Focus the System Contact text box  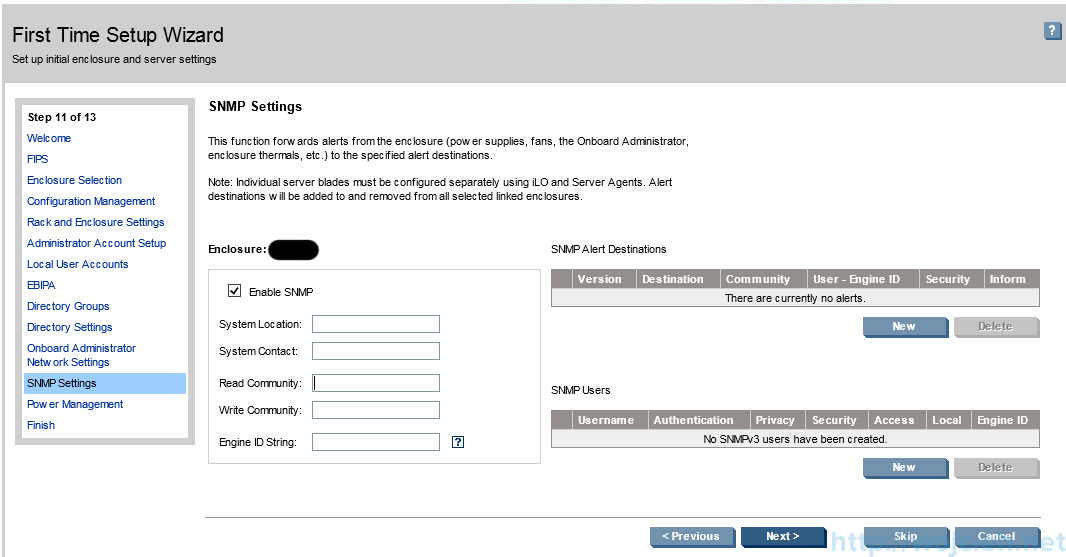pos(376,351)
